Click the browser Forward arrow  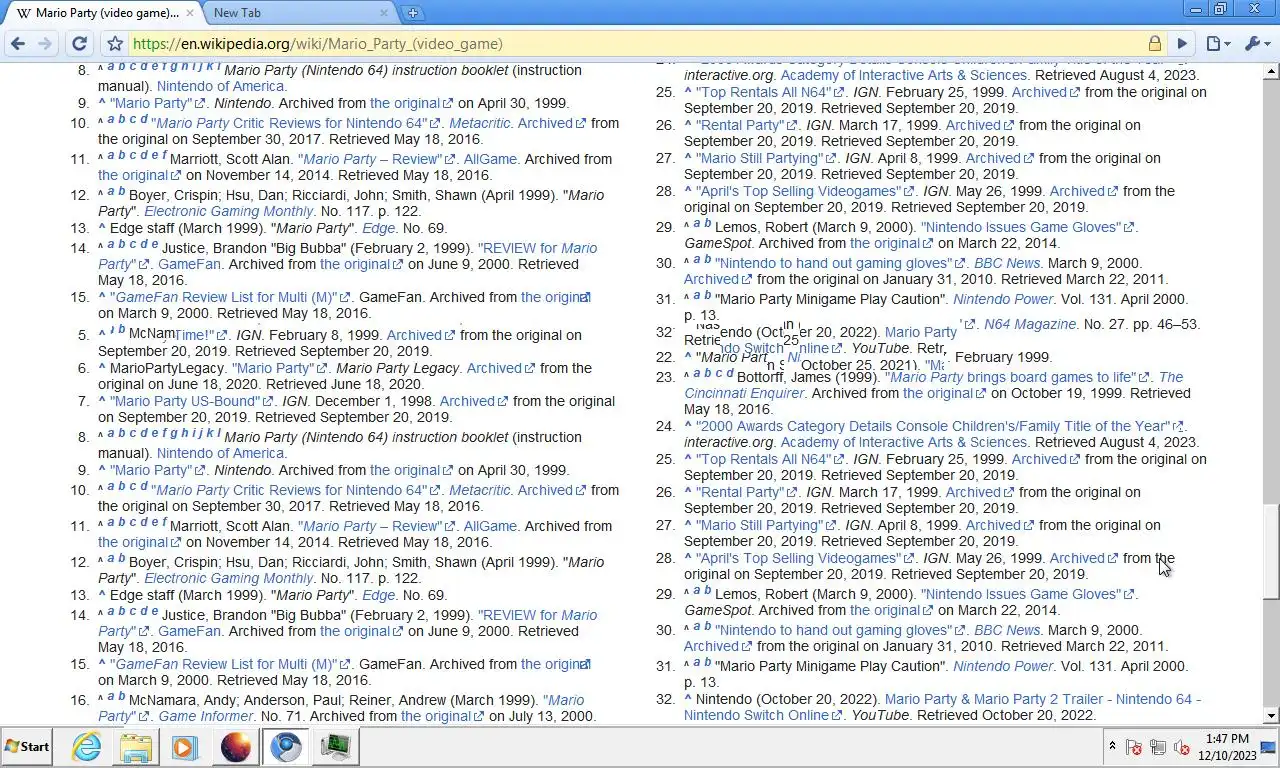[x=45, y=44]
